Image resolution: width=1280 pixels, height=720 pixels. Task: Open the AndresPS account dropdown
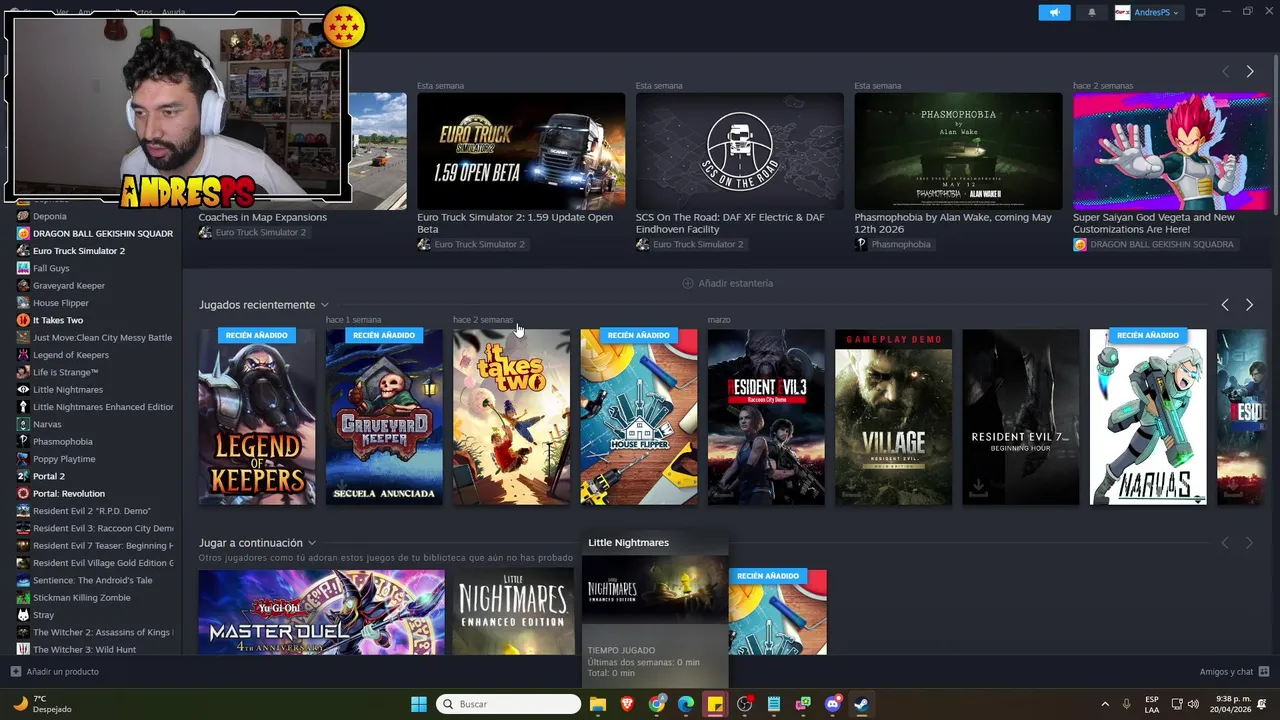(x=1148, y=12)
